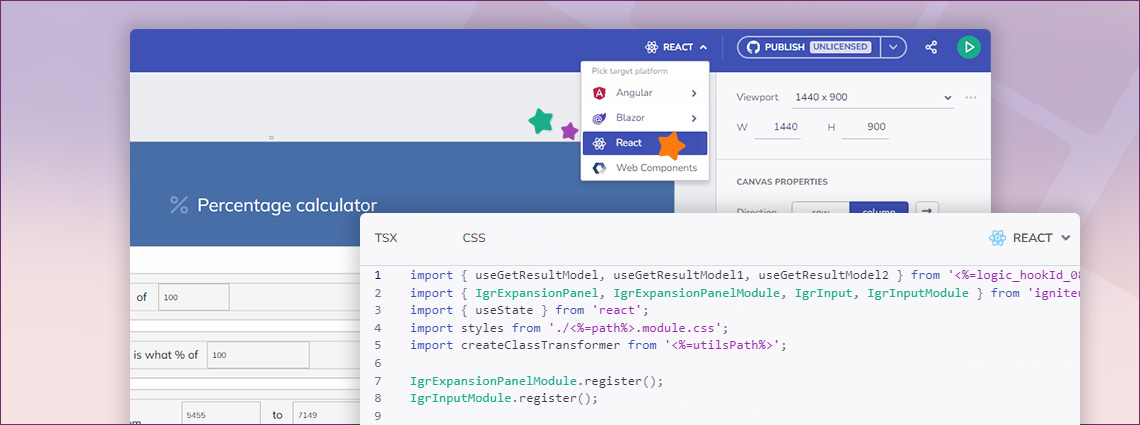Expand the Publish split-button arrow

(894, 47)
